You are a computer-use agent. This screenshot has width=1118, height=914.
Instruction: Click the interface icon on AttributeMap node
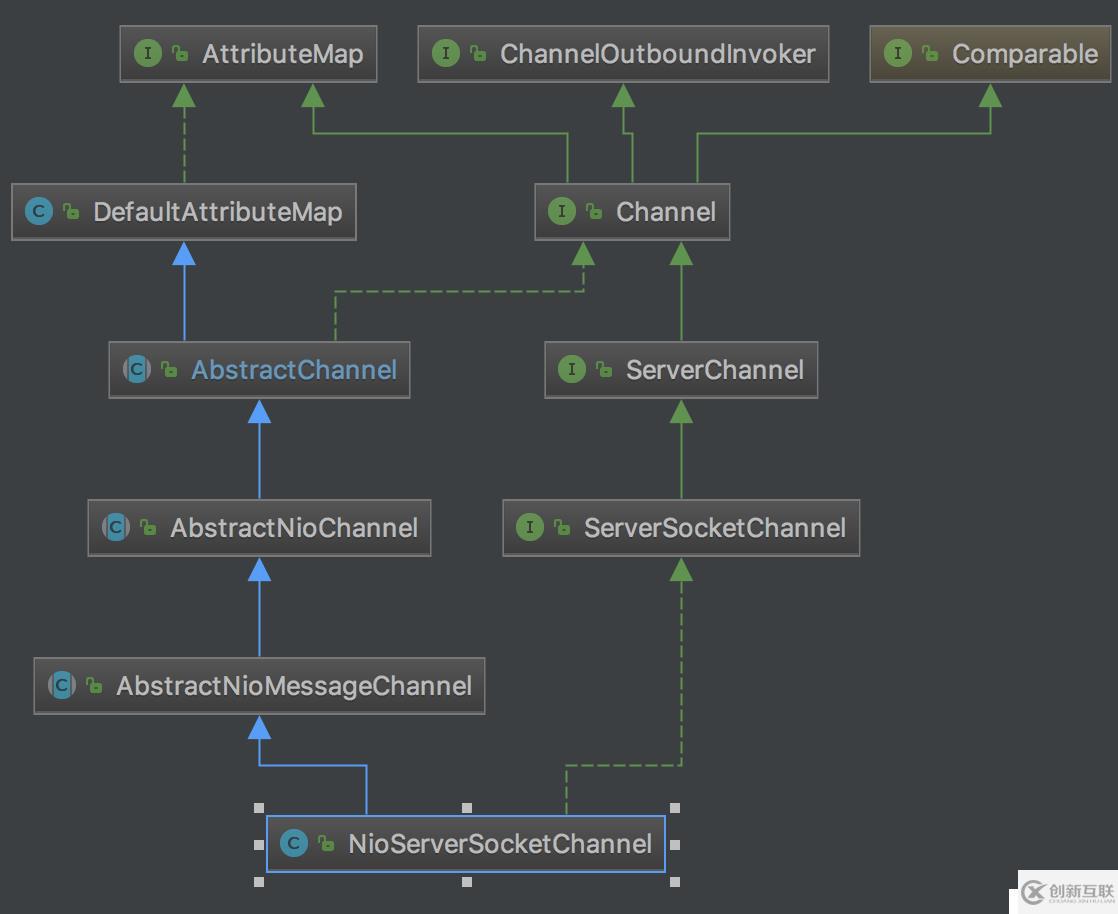pos(148,53)
